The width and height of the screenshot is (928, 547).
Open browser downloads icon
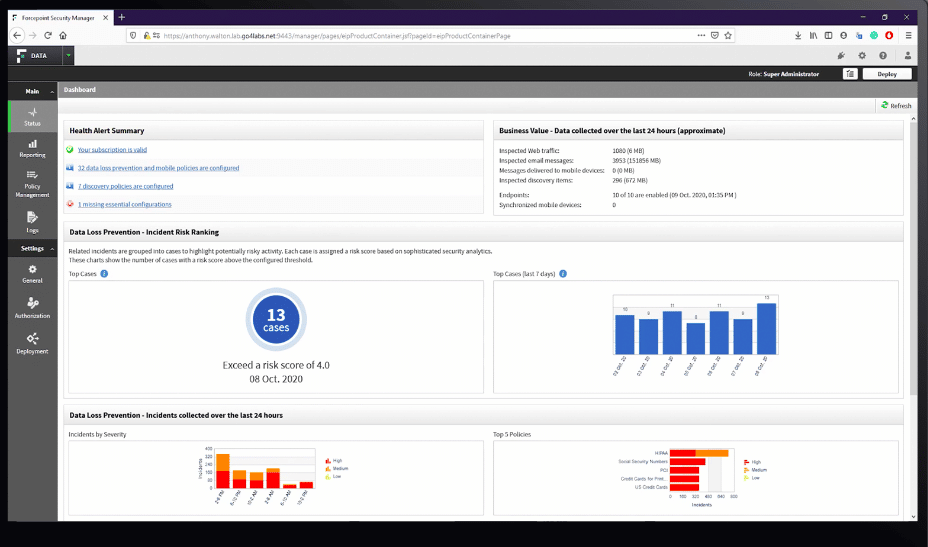798,36
